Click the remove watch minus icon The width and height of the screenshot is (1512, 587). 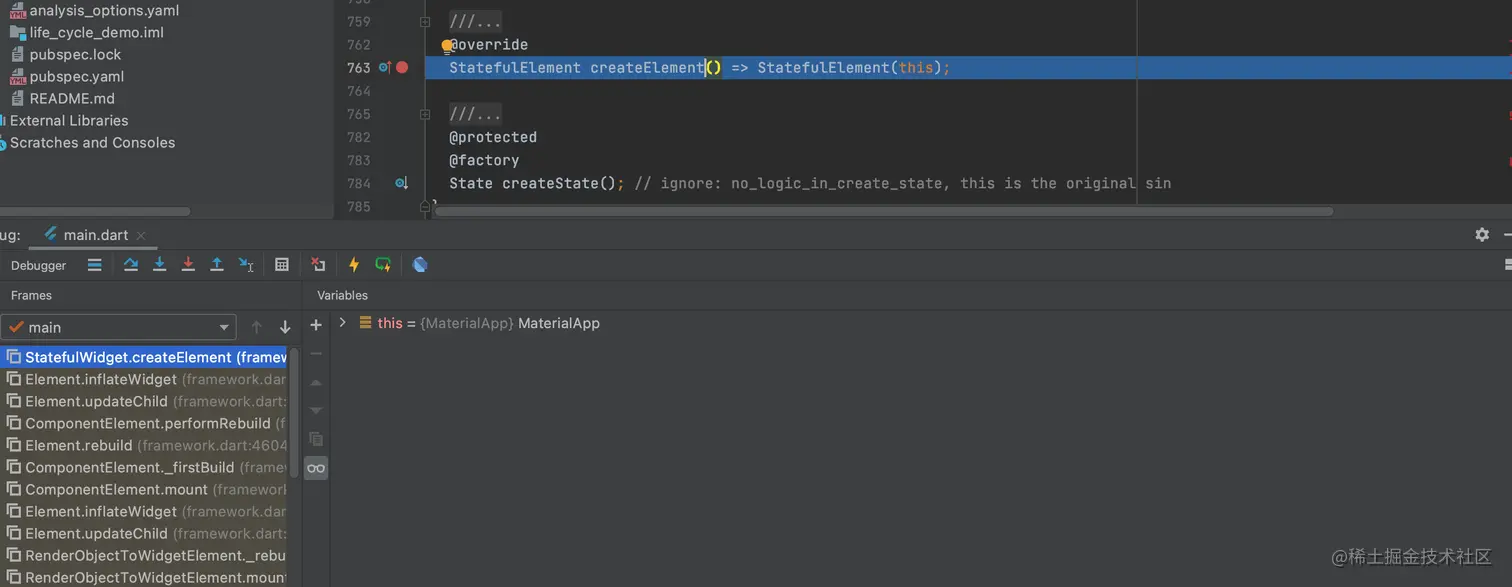pyautogui.click(x=316, y=354)
